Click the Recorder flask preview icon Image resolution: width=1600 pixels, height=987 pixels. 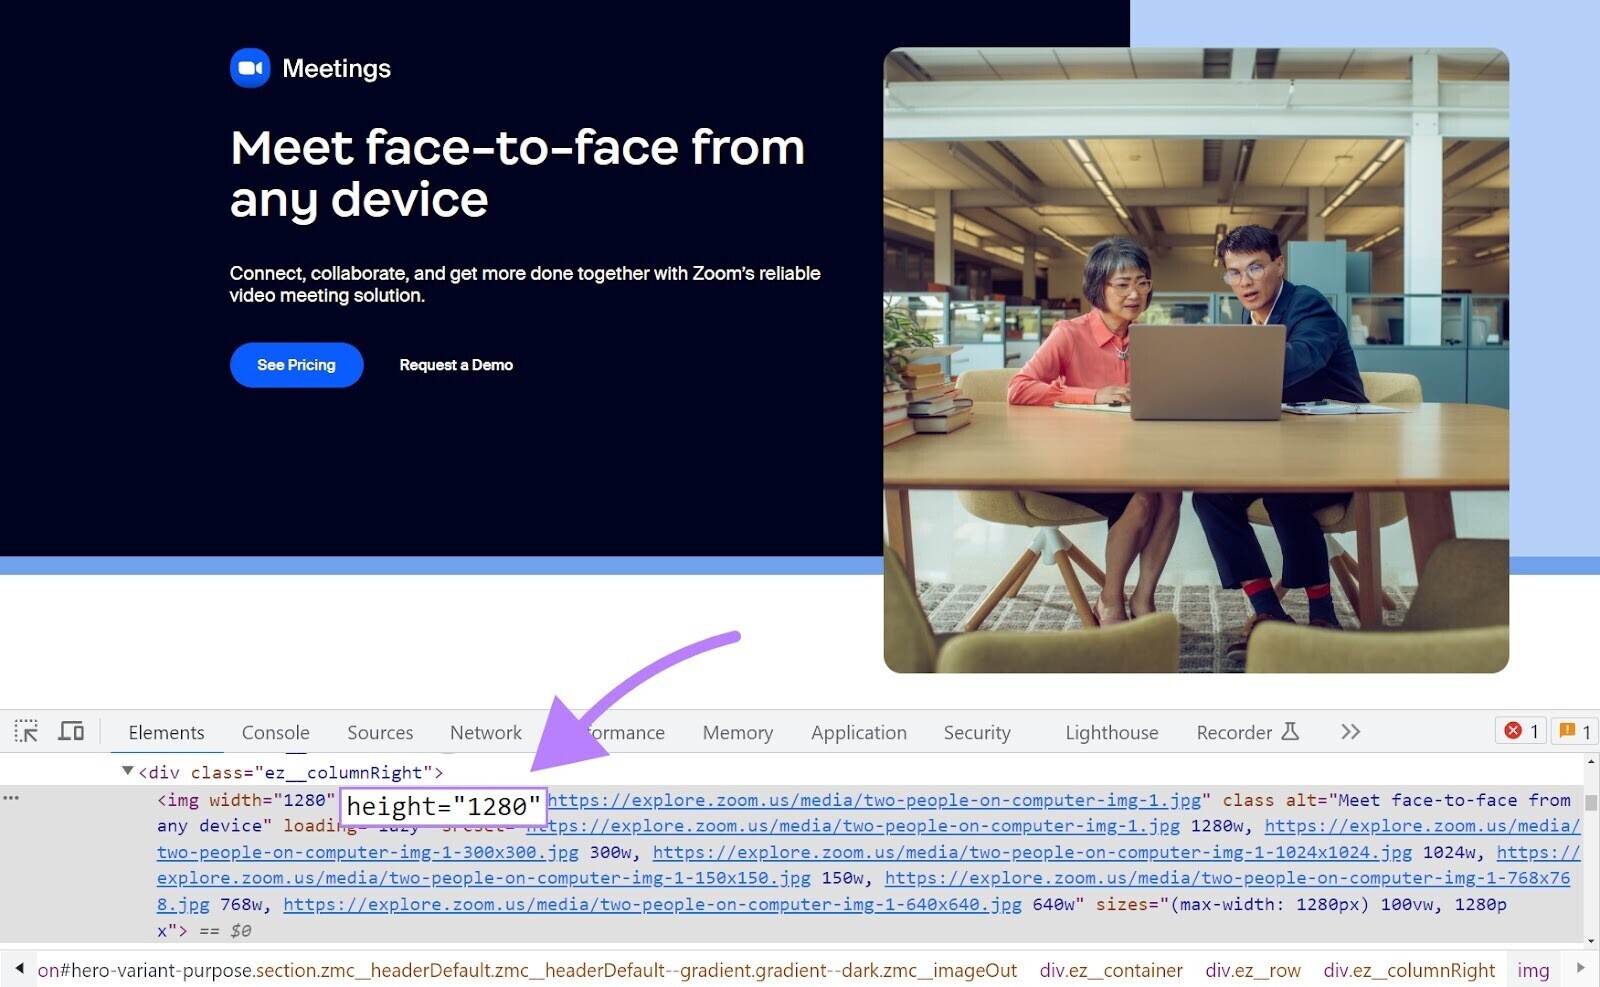[1290, 732]
